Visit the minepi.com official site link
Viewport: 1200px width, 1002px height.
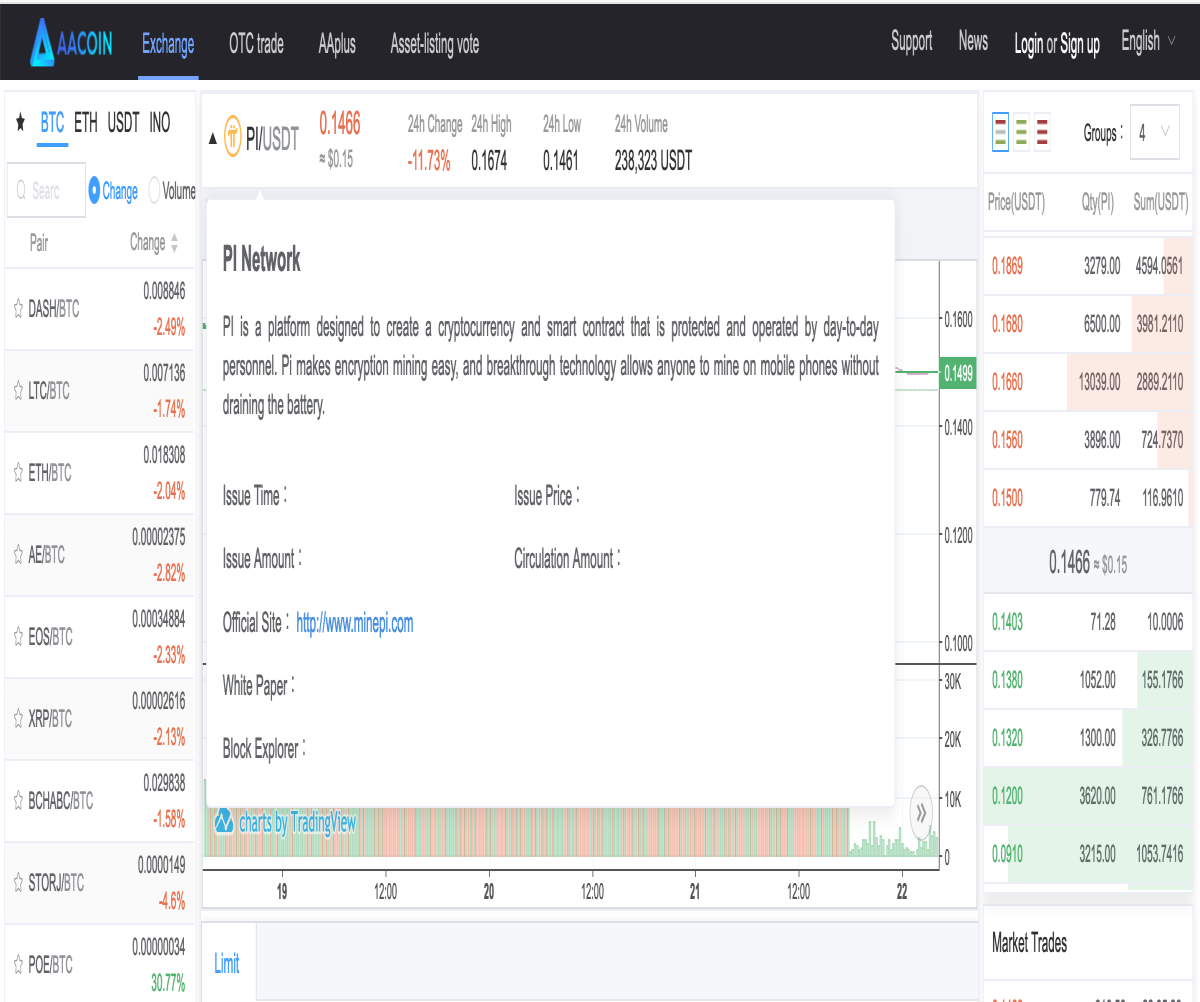pyautogui.click(x=355, y=623)
